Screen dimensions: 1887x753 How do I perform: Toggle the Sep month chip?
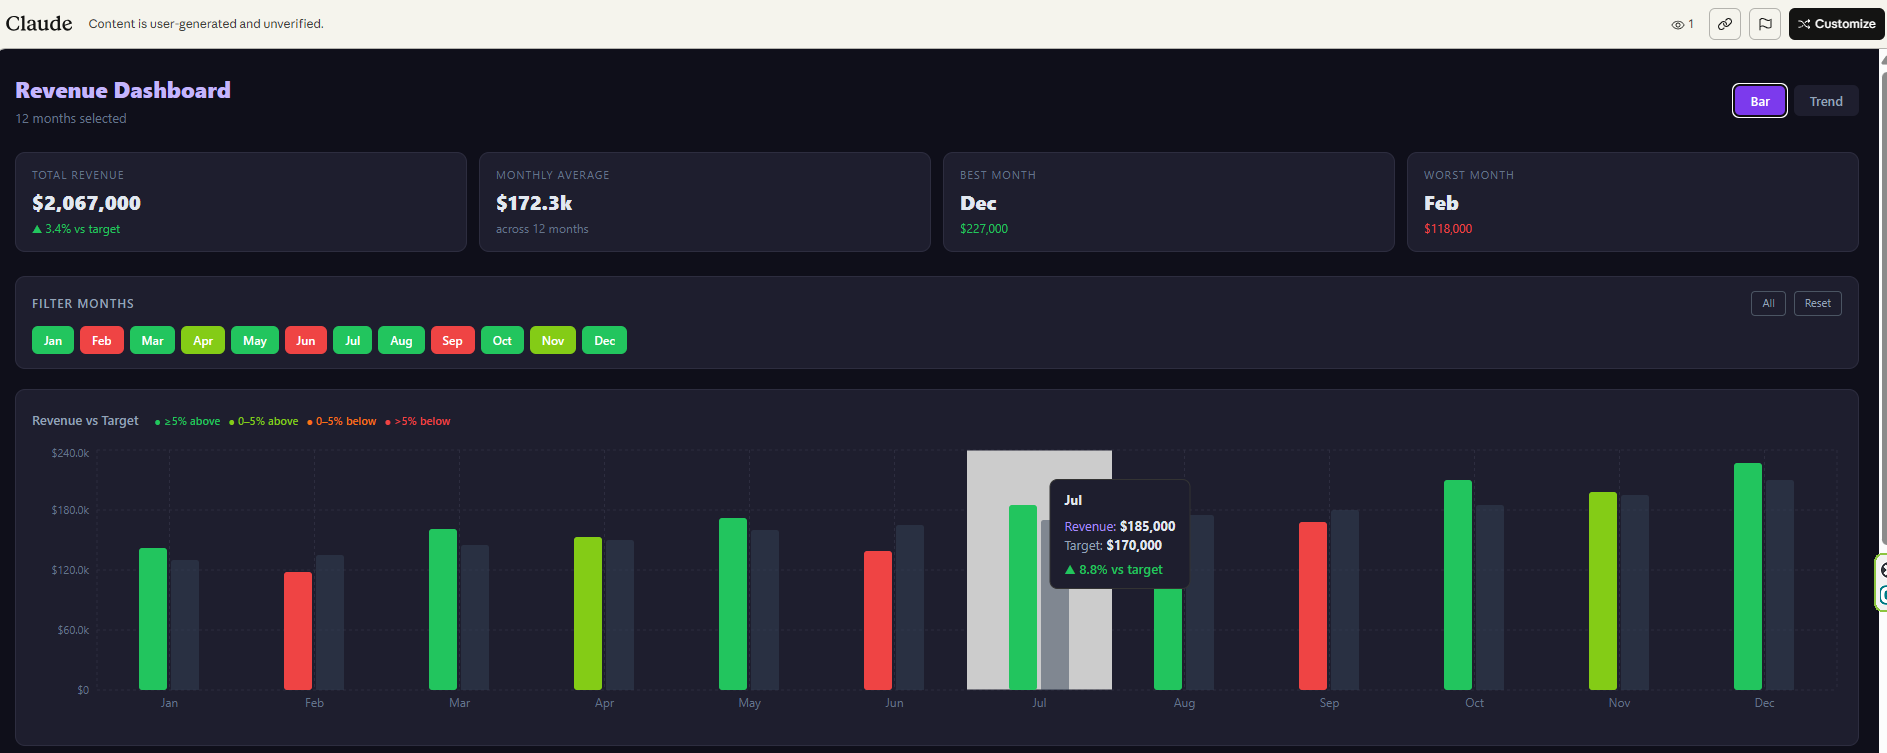(x=452, y=341)
